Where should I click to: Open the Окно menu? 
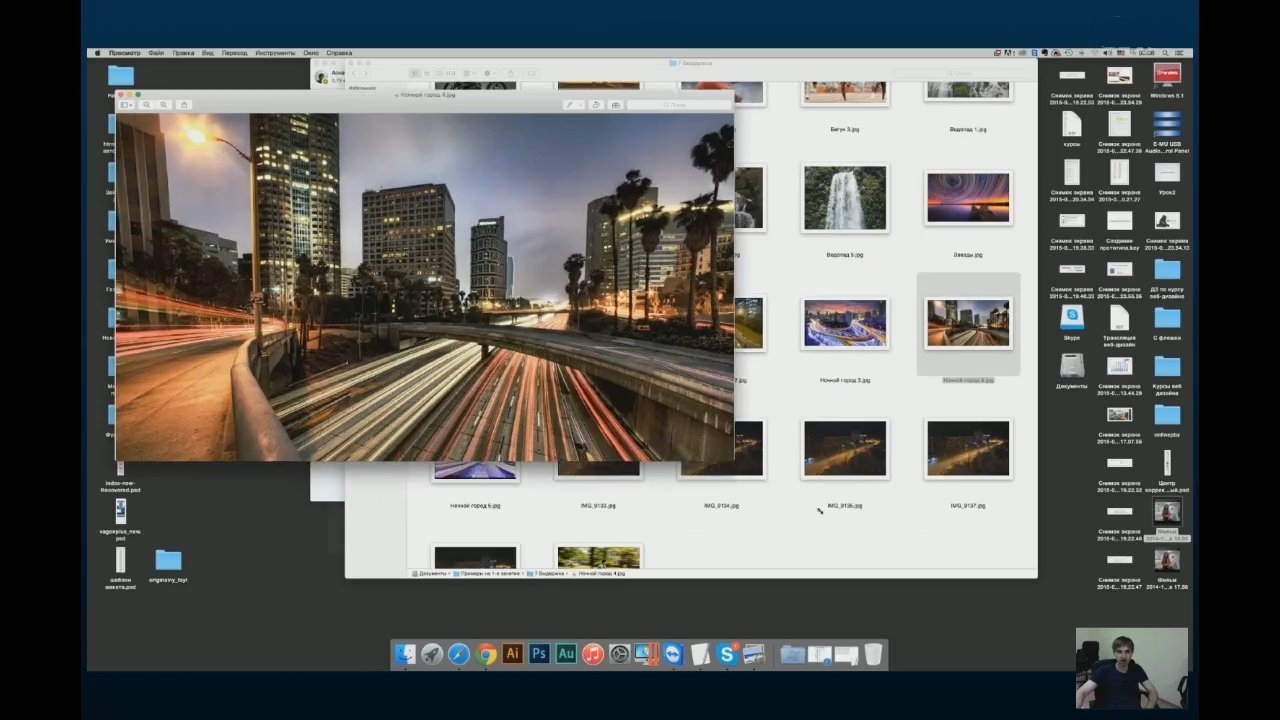311,53
